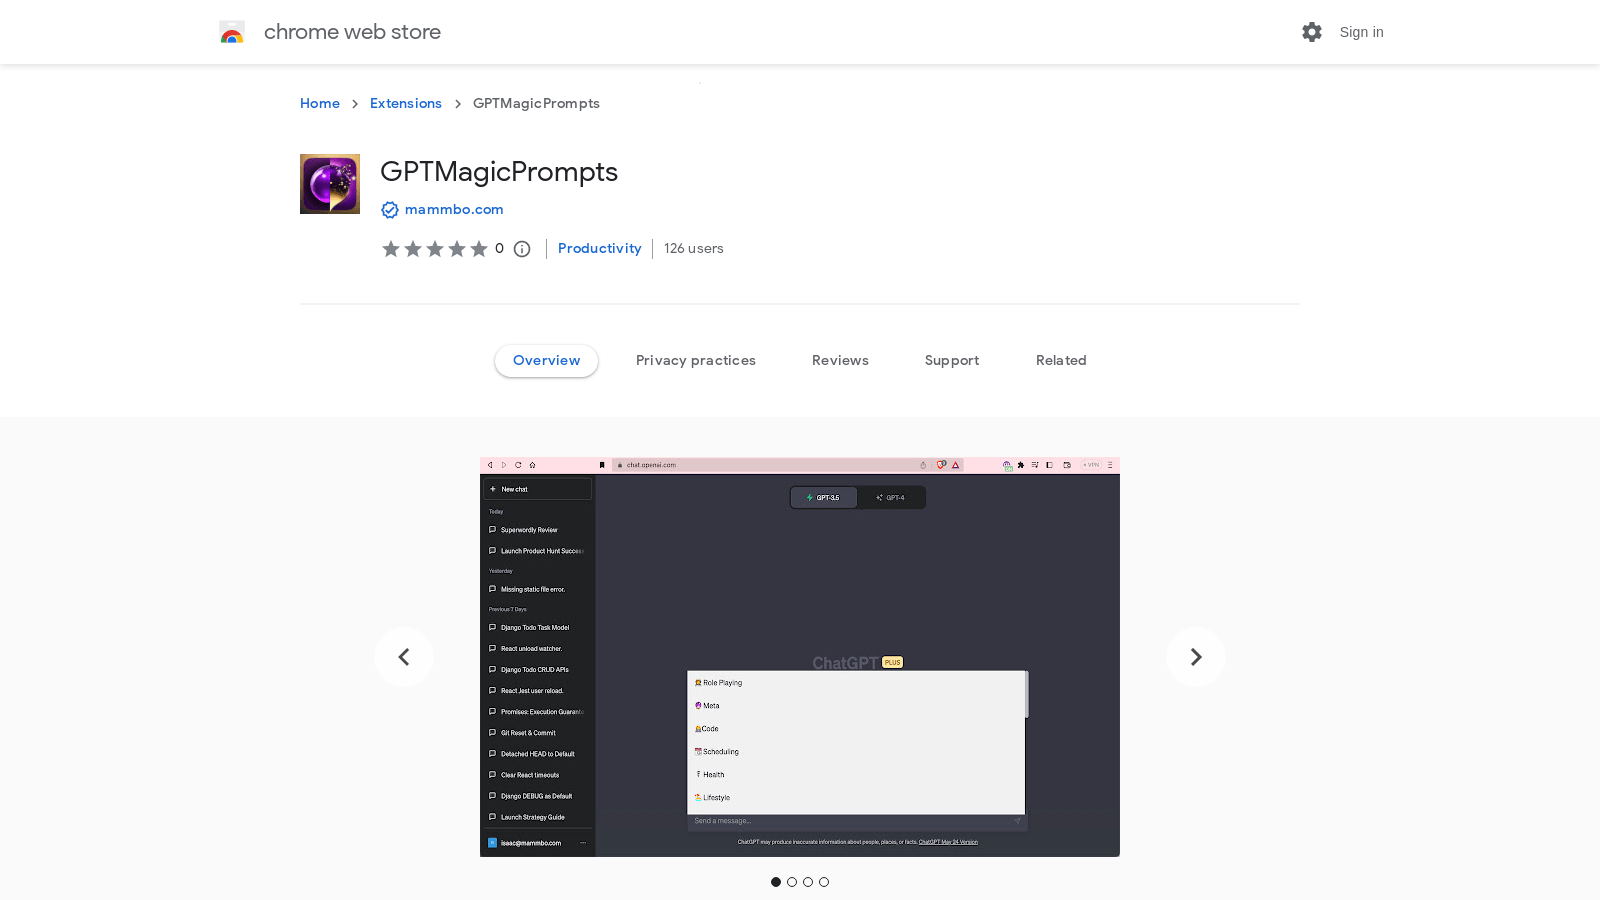Go to the Home breadcrumb
This screenshot has width=1600, height=900.
320,103
